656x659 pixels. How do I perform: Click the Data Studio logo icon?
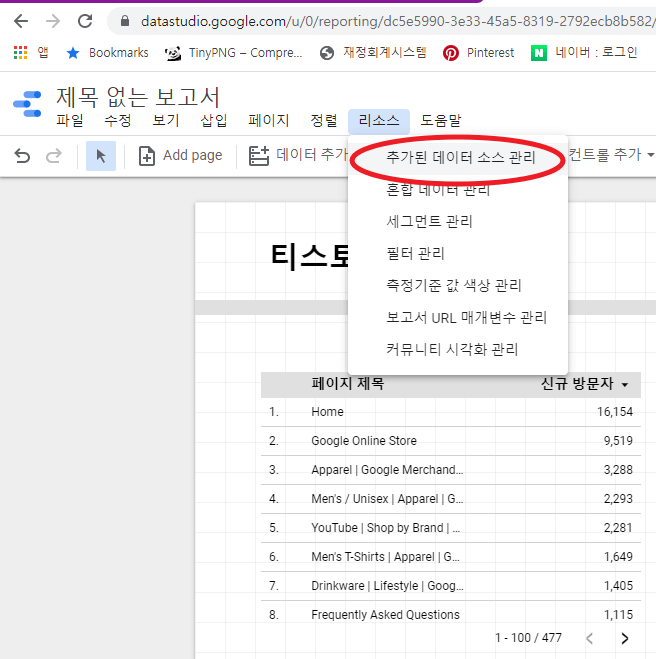pos(27,103)
